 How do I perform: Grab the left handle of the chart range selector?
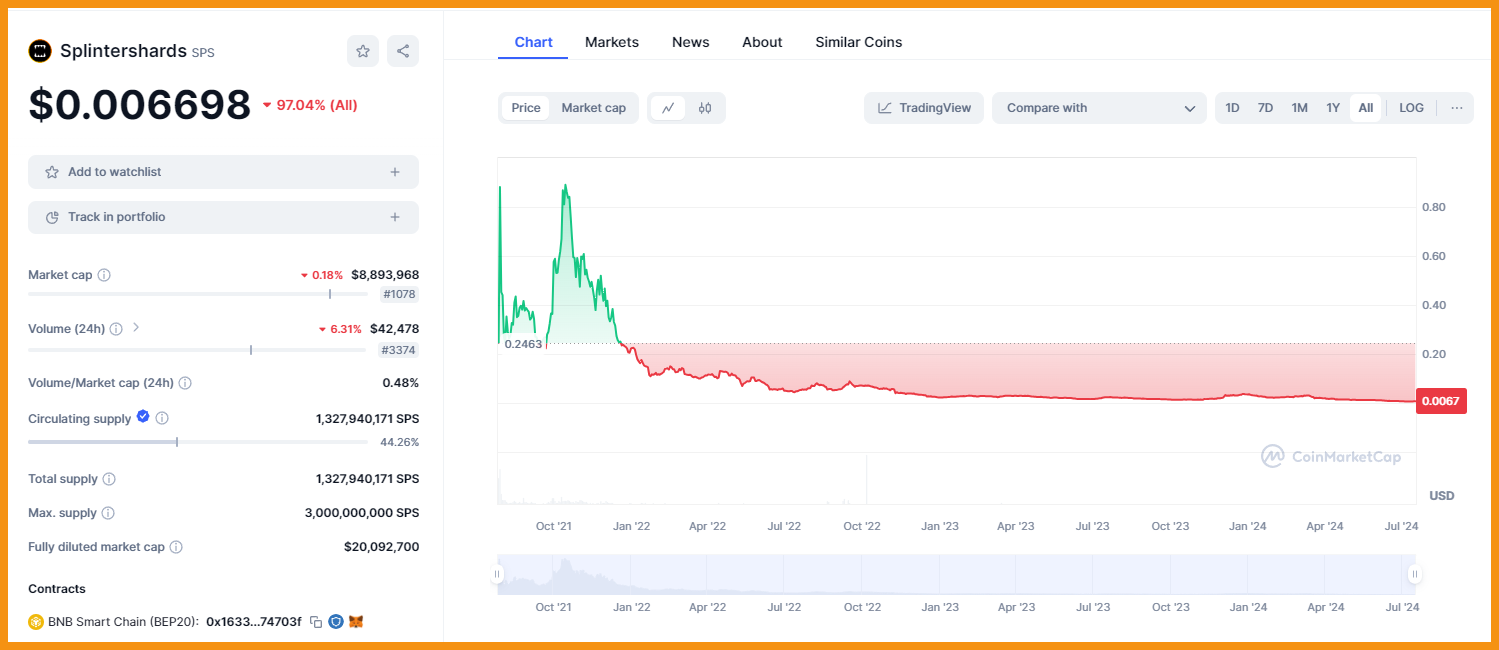pyautogui.click(x=497, y=575)
